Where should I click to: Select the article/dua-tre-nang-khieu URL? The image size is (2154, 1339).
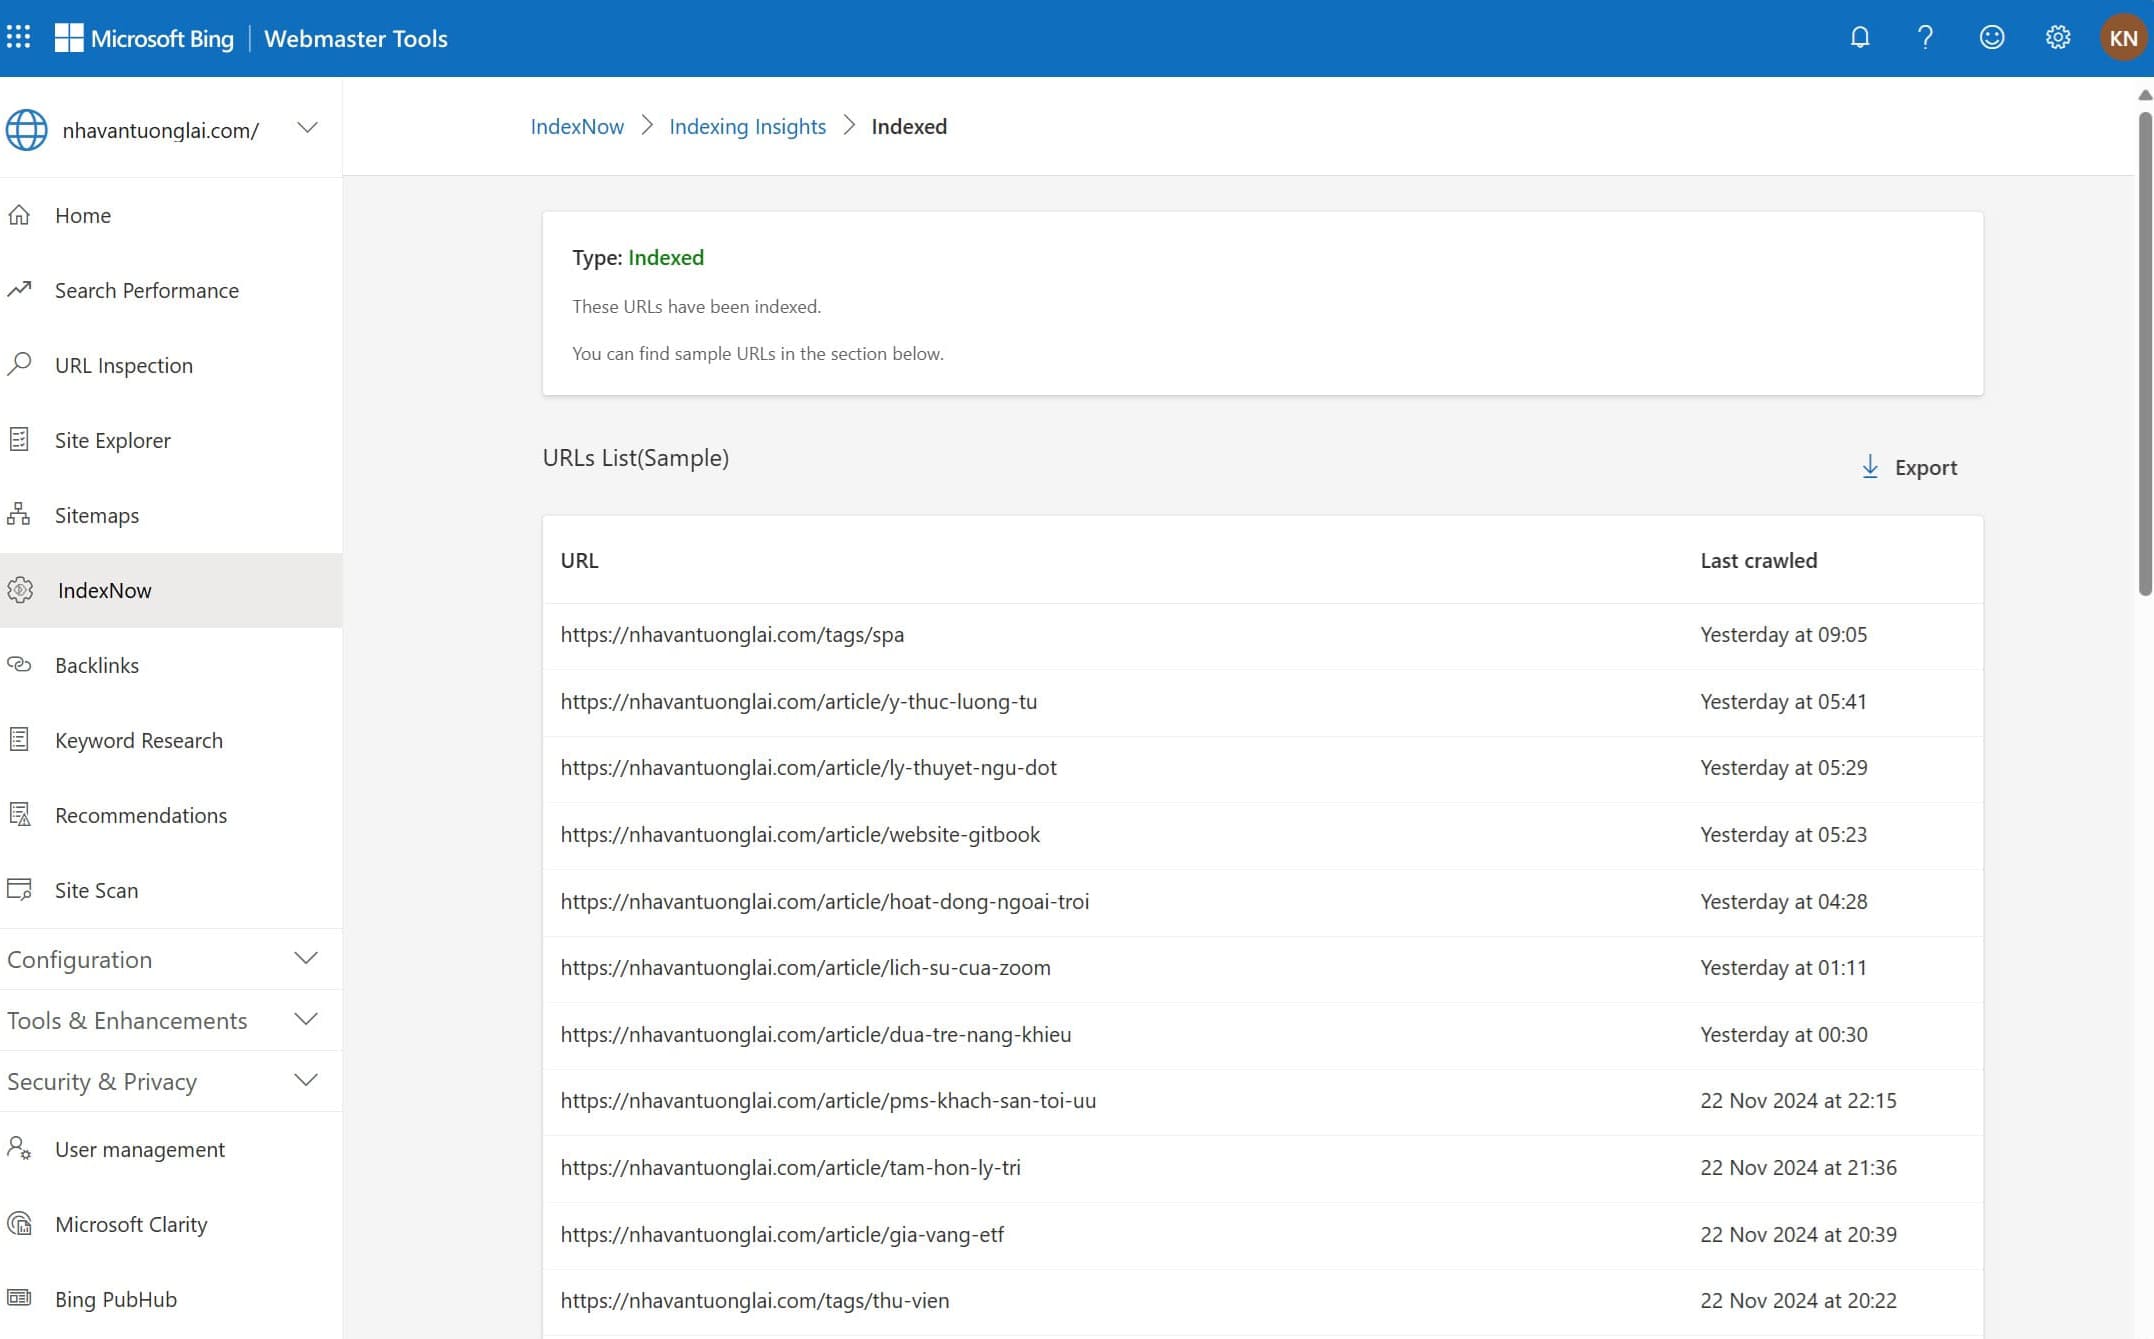tap(815, 1034)
